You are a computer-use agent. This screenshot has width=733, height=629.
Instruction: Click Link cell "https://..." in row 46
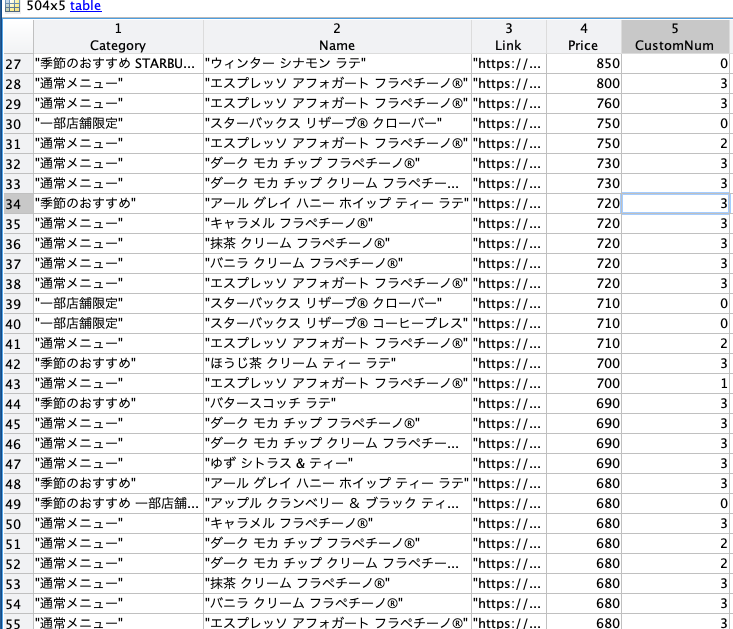click(509, 444)
